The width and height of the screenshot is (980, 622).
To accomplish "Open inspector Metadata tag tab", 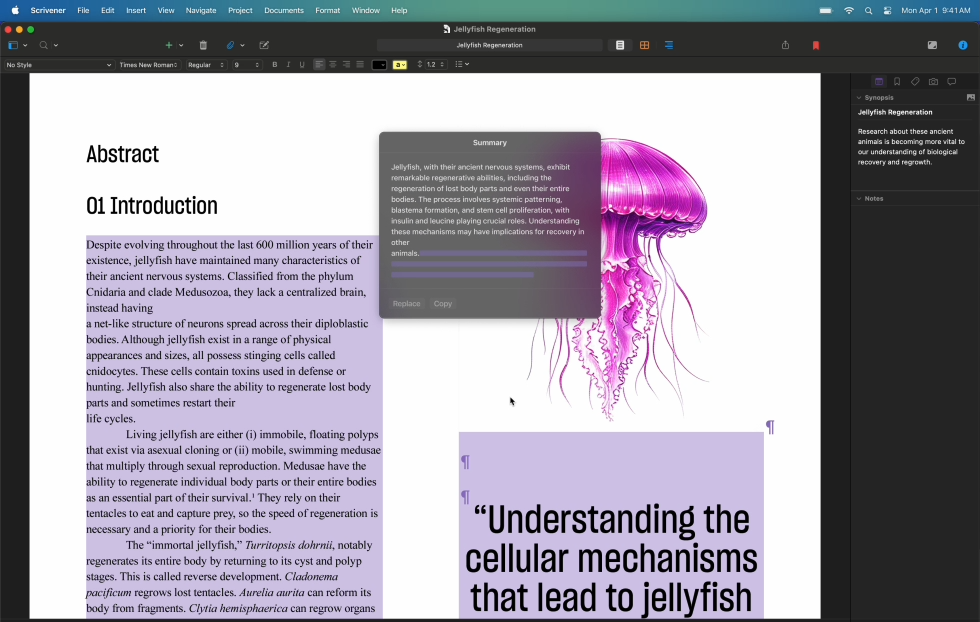I will coord(915,82).
